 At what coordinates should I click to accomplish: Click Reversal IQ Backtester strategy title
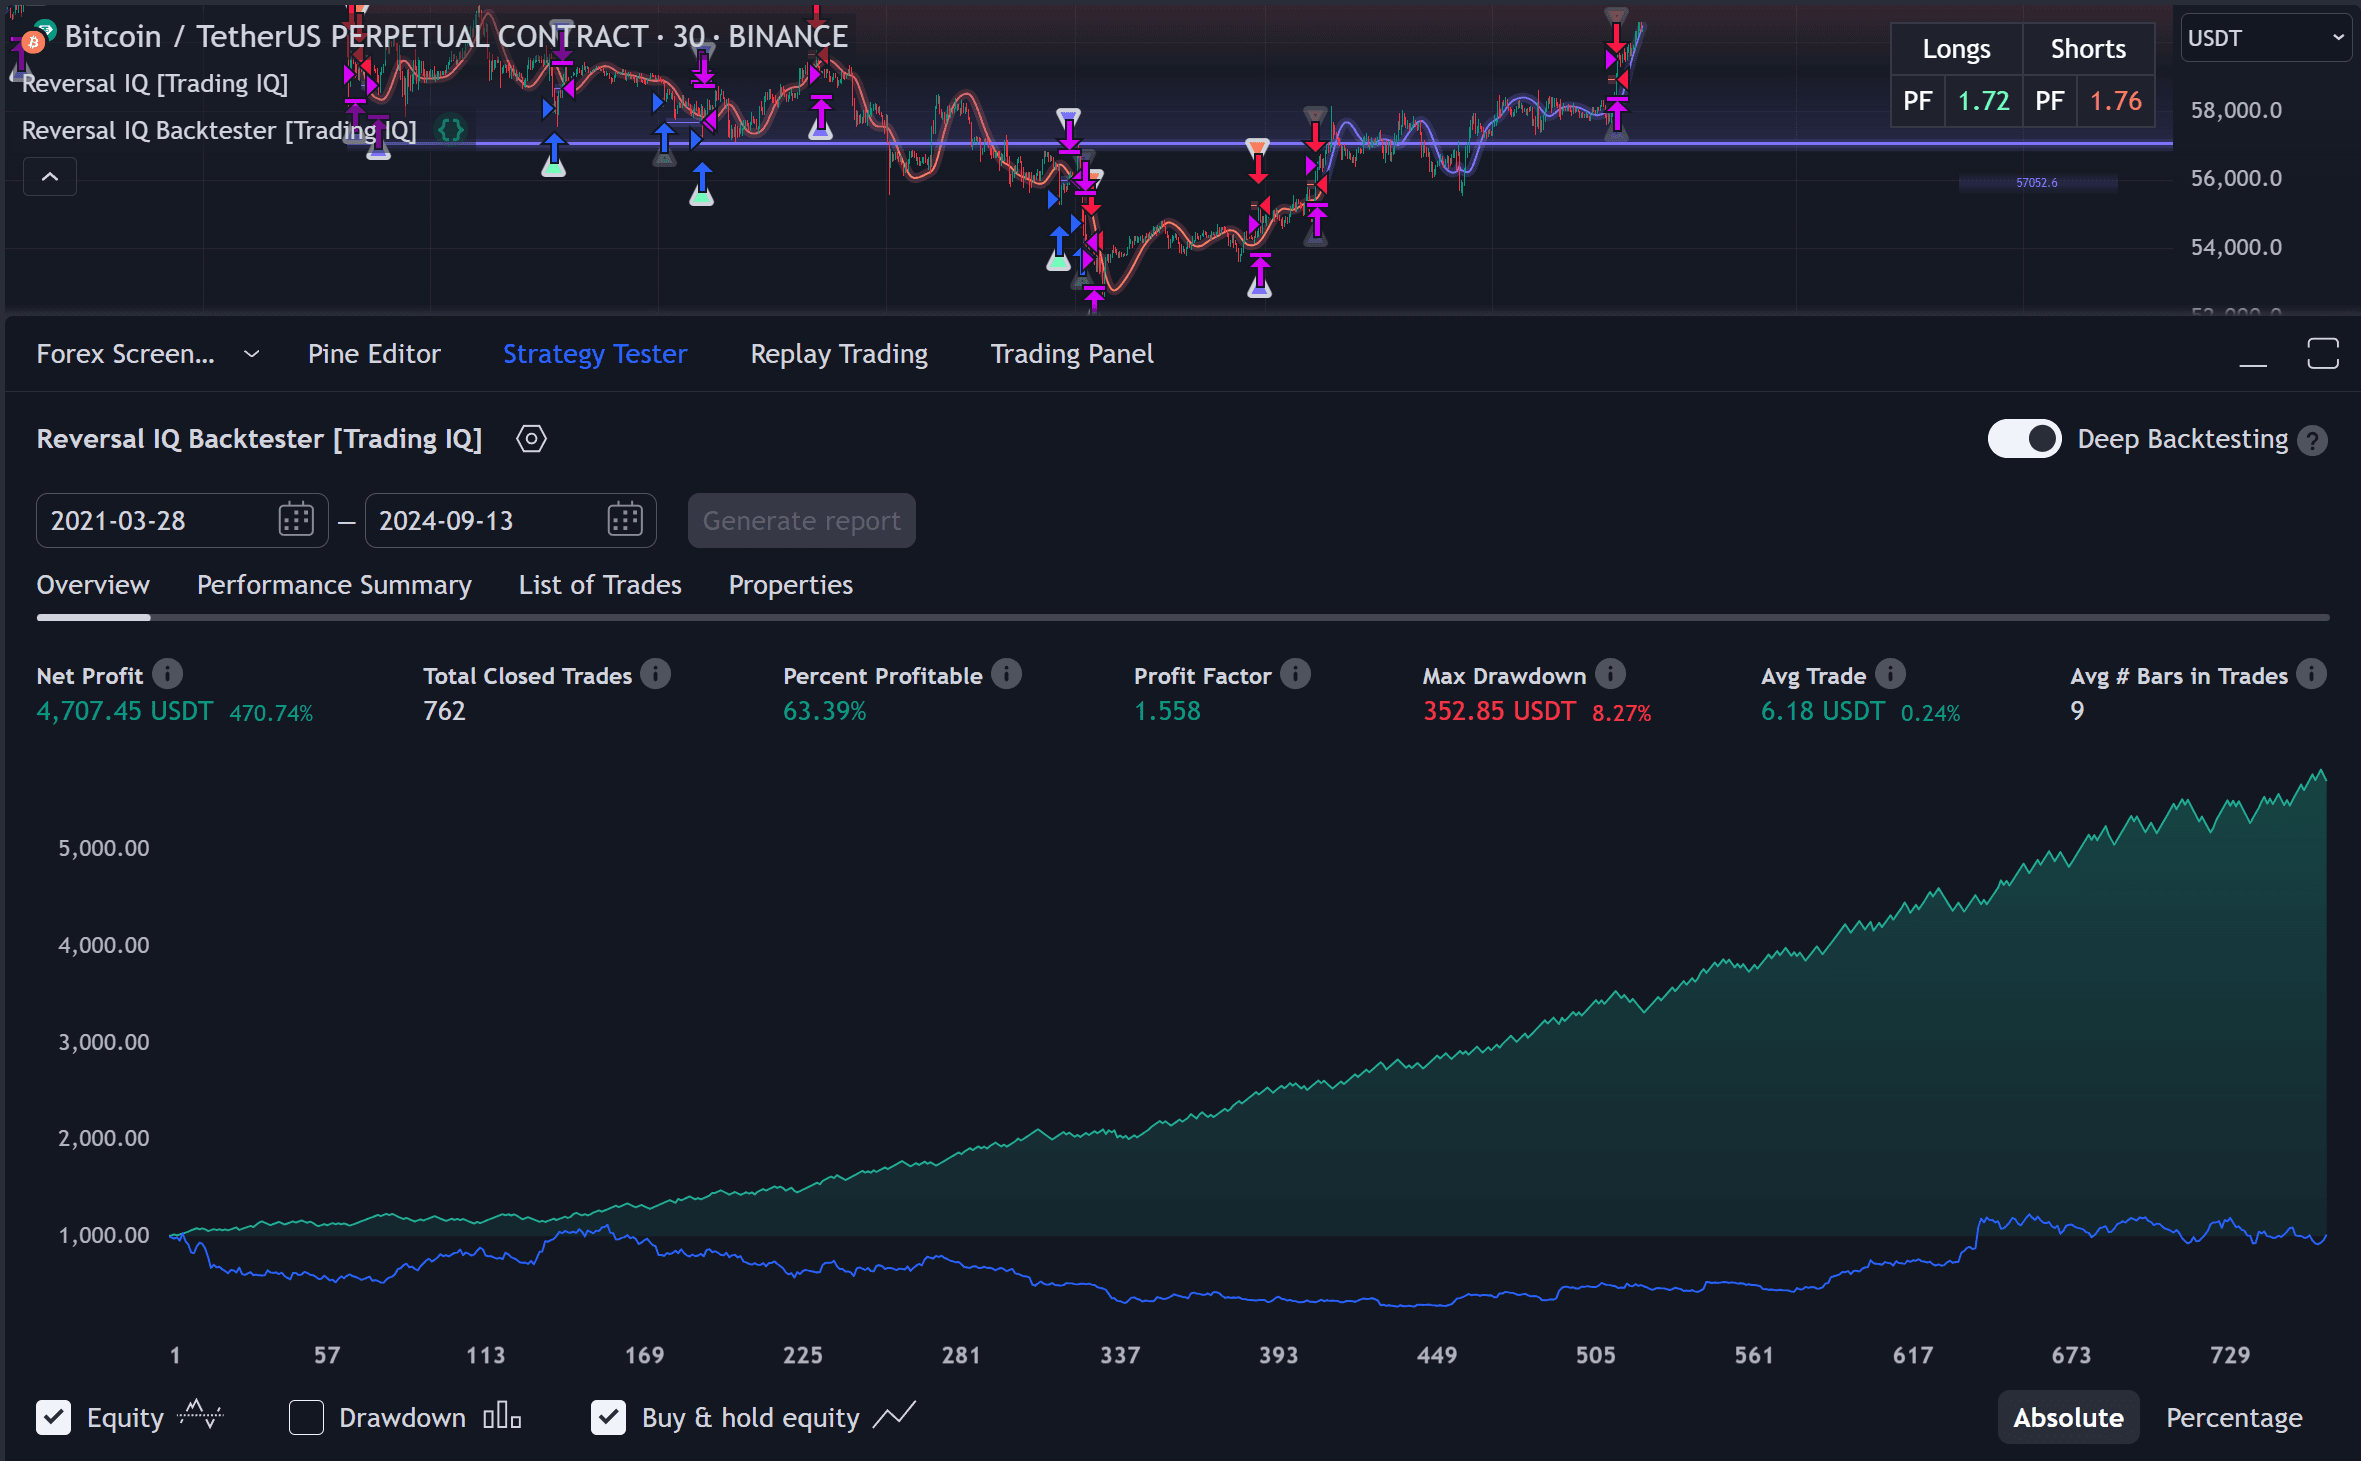(259, 439)
